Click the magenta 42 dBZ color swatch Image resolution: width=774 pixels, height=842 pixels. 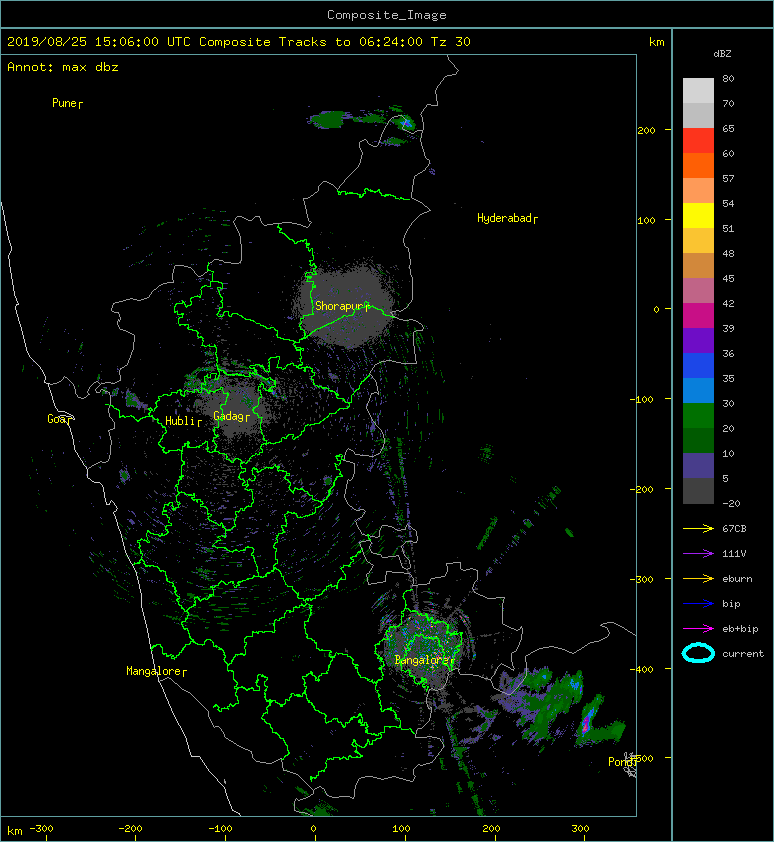tap(698, 316)
